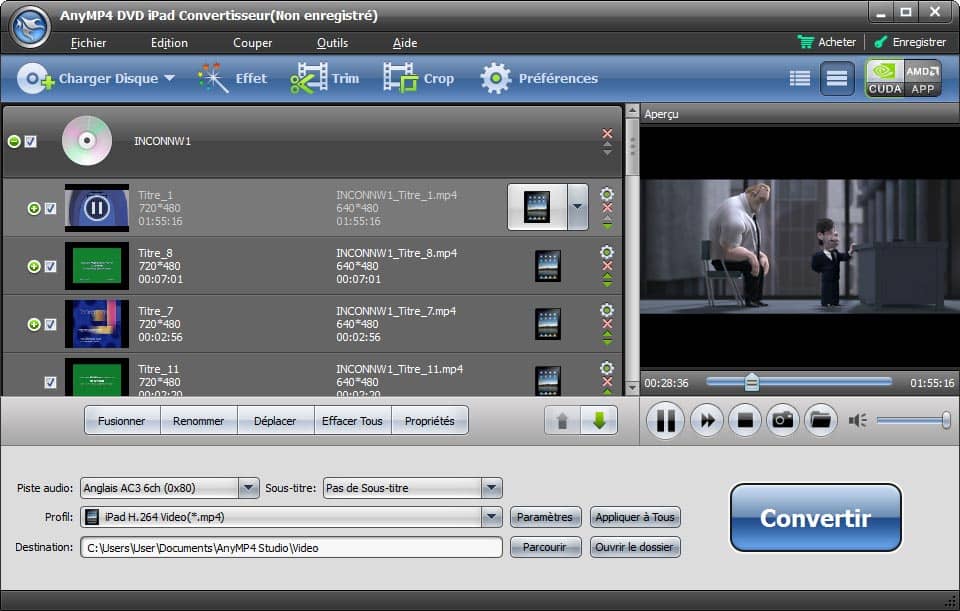Click the Propriétés button
This screenshot has width=960, height=611.
[430, 421]
